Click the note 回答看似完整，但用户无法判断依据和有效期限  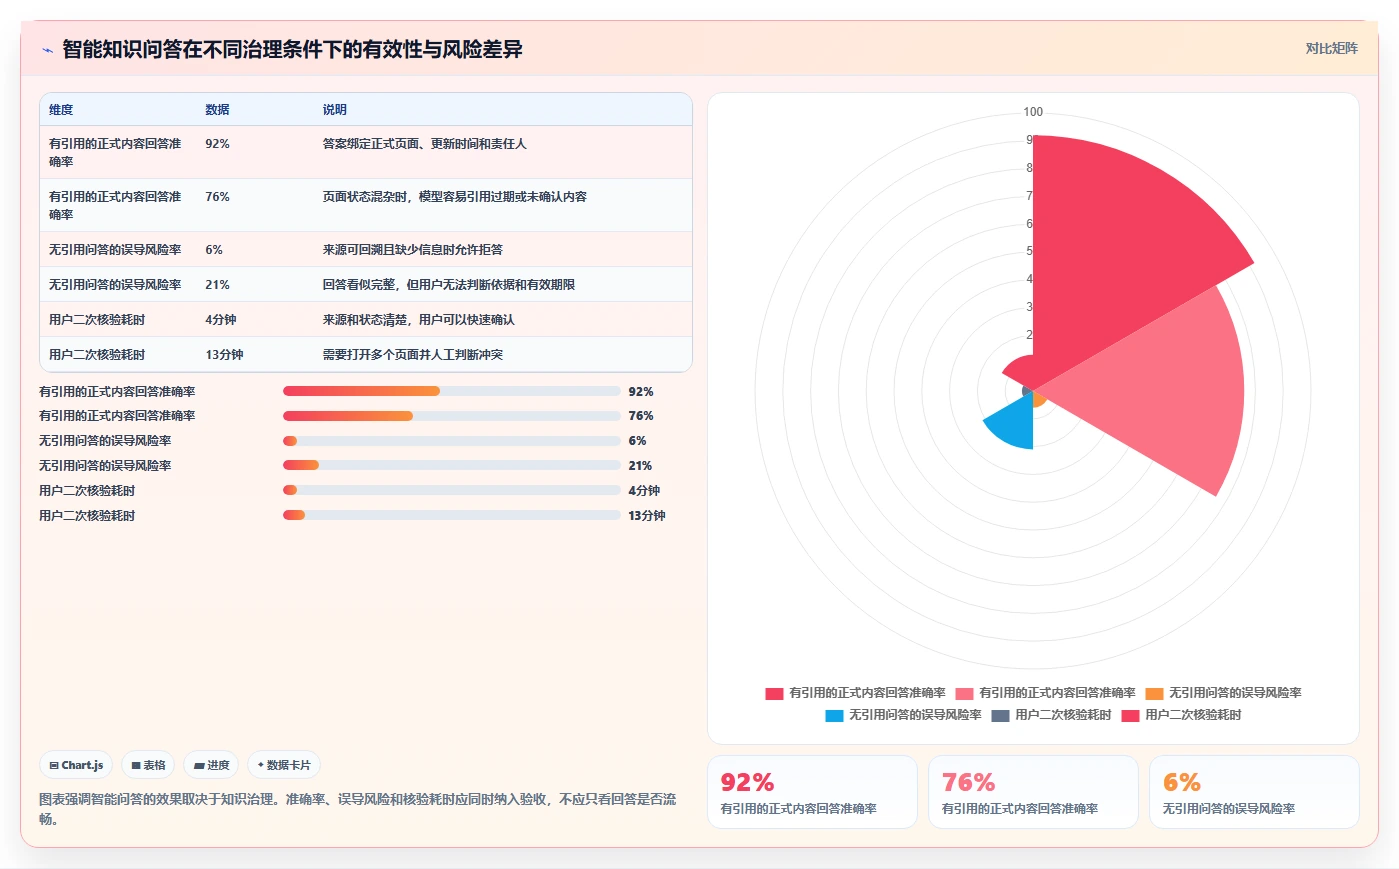[x=448, y=285]
